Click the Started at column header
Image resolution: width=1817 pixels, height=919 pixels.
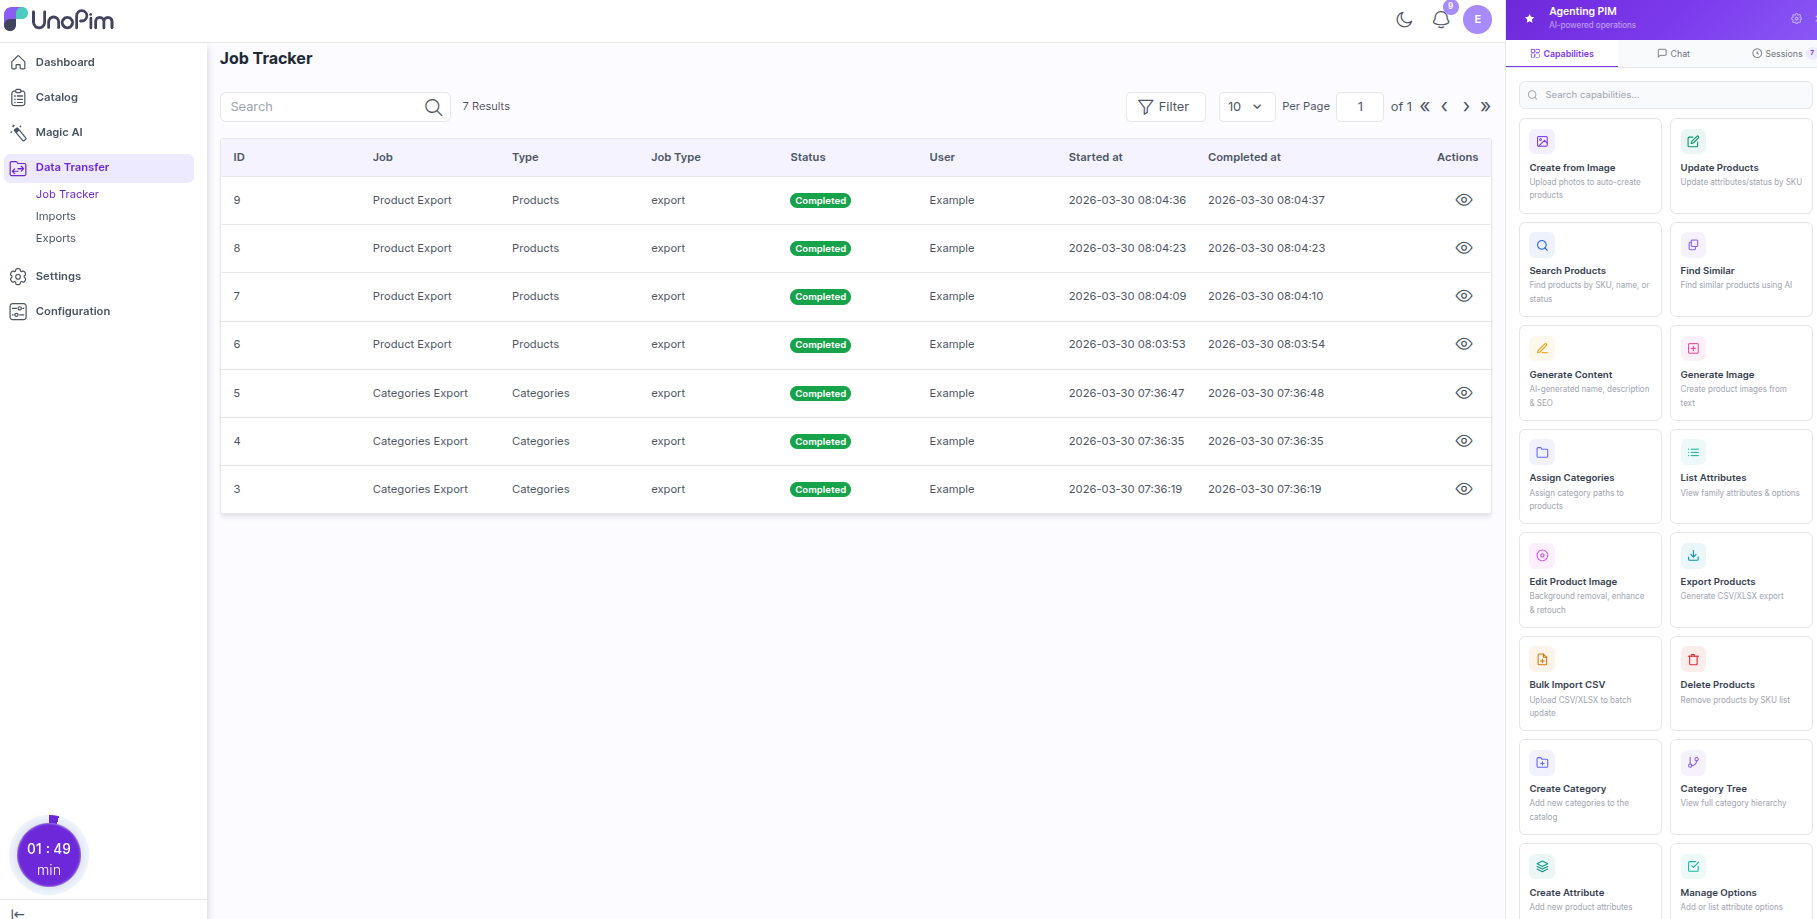tap(1095, 157)
